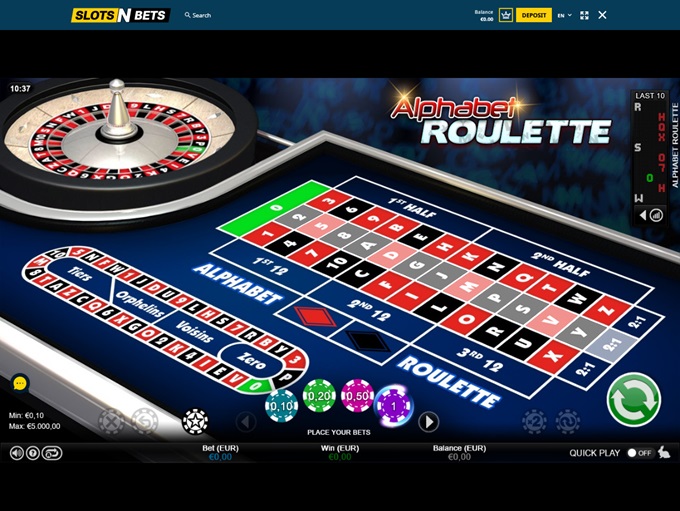The height and width of the screenshot is (511, 680).
Task: Open the help question mark icon
Action: tap(33, 453)
